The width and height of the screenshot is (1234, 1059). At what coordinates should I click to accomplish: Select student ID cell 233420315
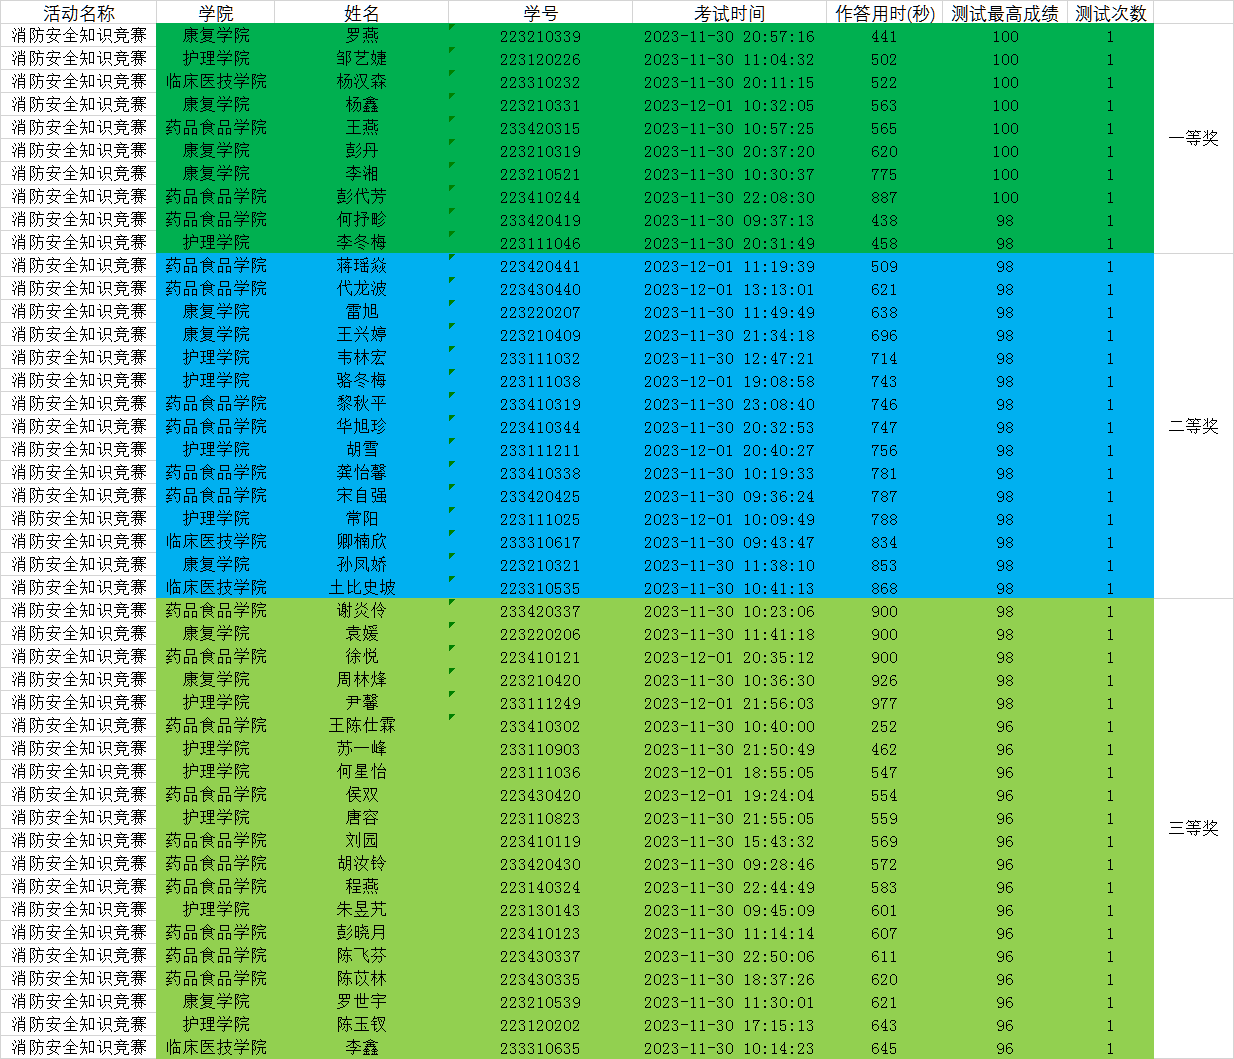(540, 128)
